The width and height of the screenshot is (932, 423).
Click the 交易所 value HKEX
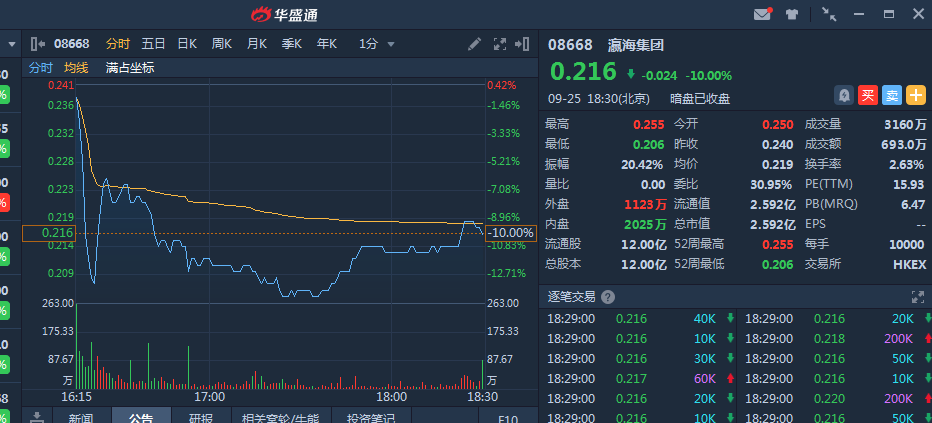coord(909,264)
